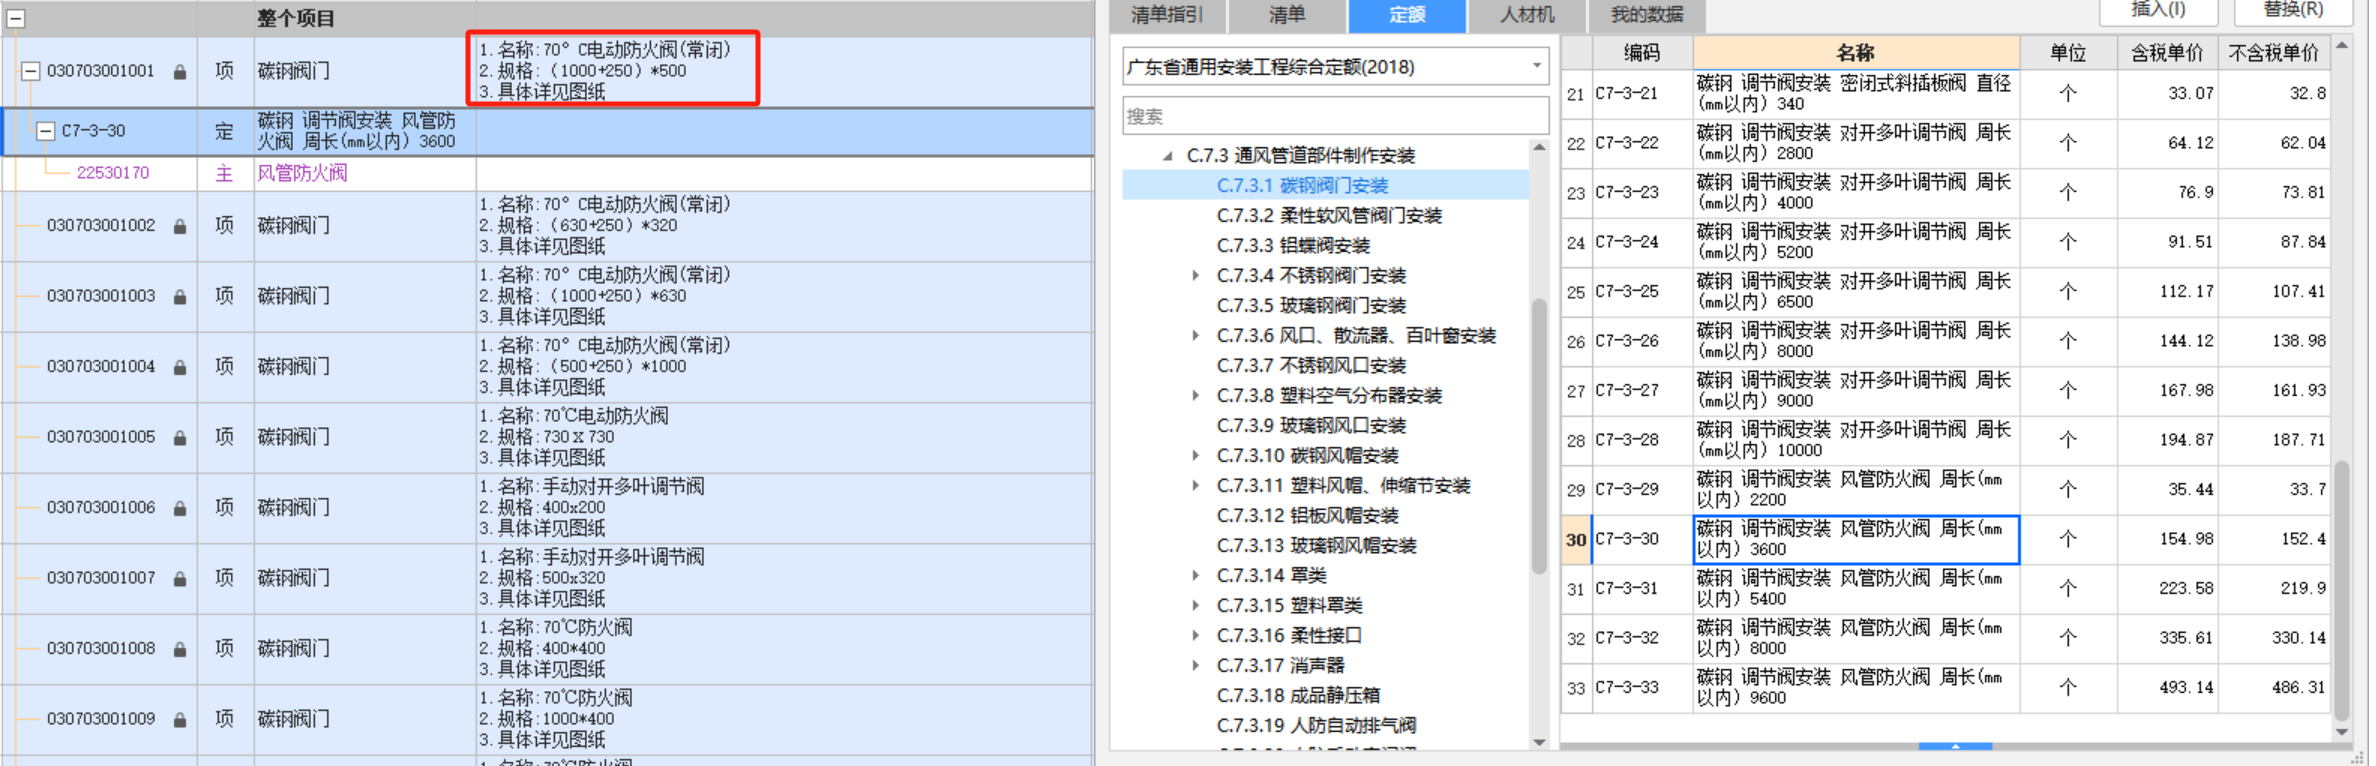Open the 广东省通用安装工程综合定额(2018) dropdown
The height and width of the screenshot is (766, 2376).
(x=1536, y=67)
